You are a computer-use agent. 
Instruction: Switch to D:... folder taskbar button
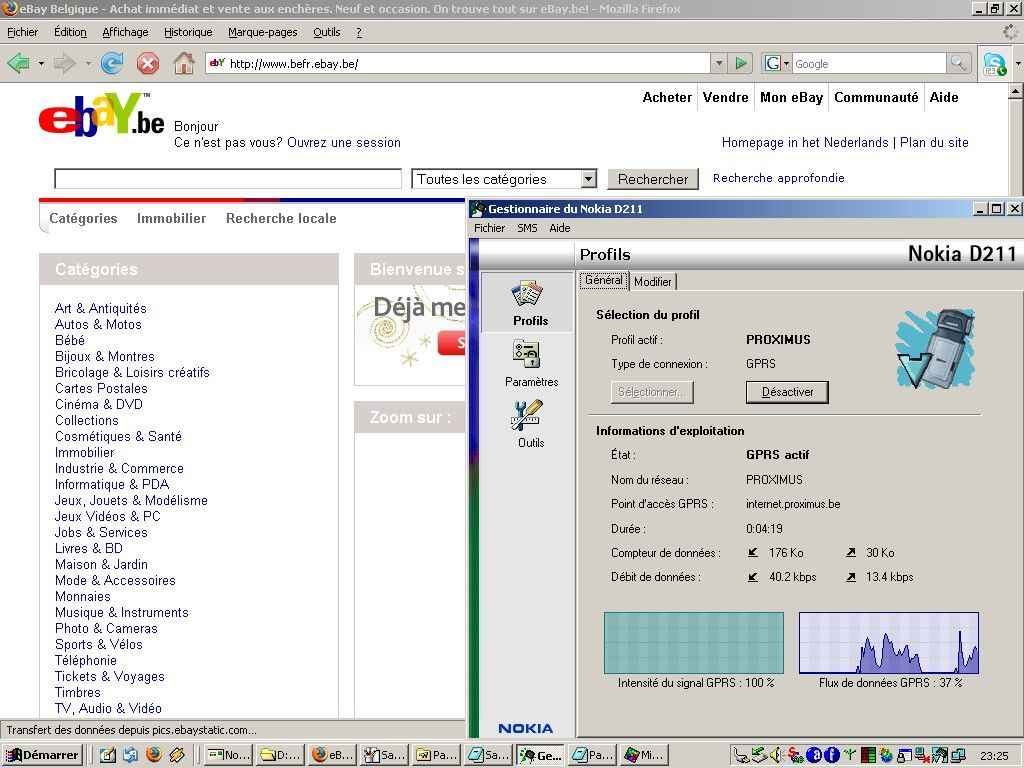point(280,755)
